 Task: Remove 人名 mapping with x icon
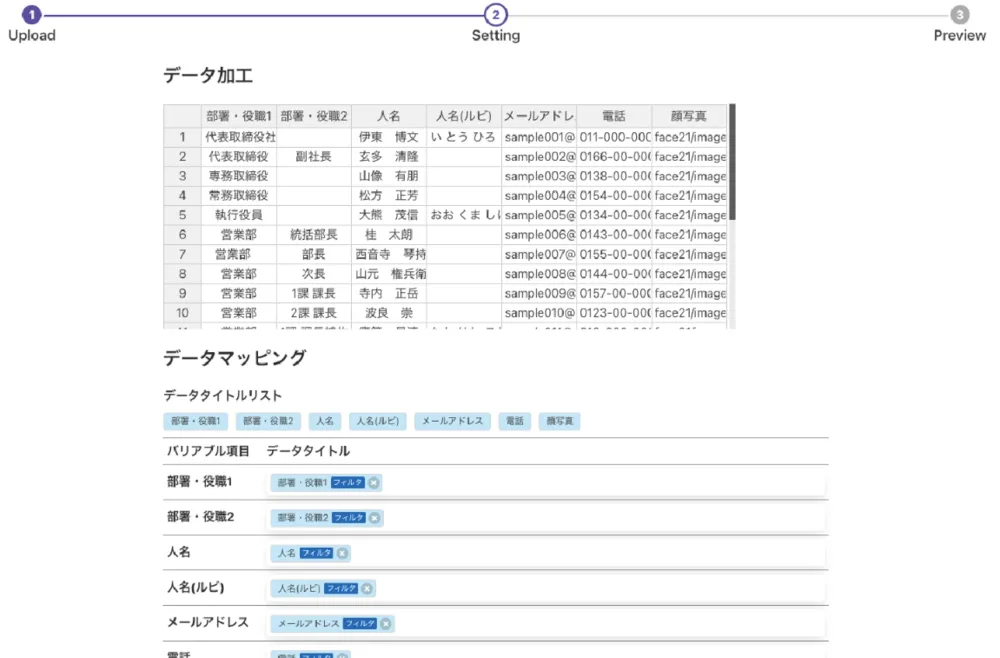click(342, 553)
